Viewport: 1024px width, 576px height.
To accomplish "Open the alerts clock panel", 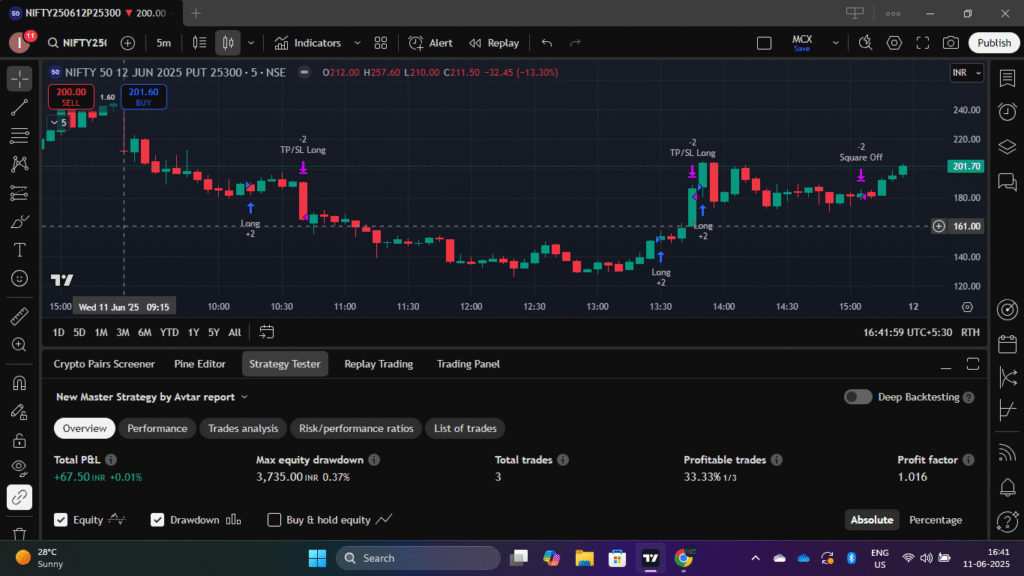I will click(1007, 112).
